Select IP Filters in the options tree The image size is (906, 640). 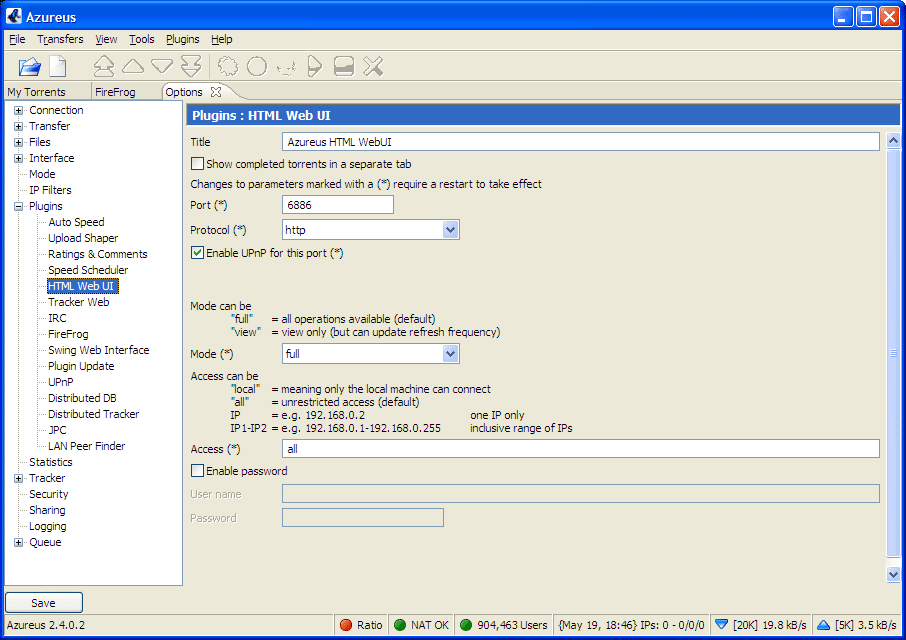tap(50, 190)
